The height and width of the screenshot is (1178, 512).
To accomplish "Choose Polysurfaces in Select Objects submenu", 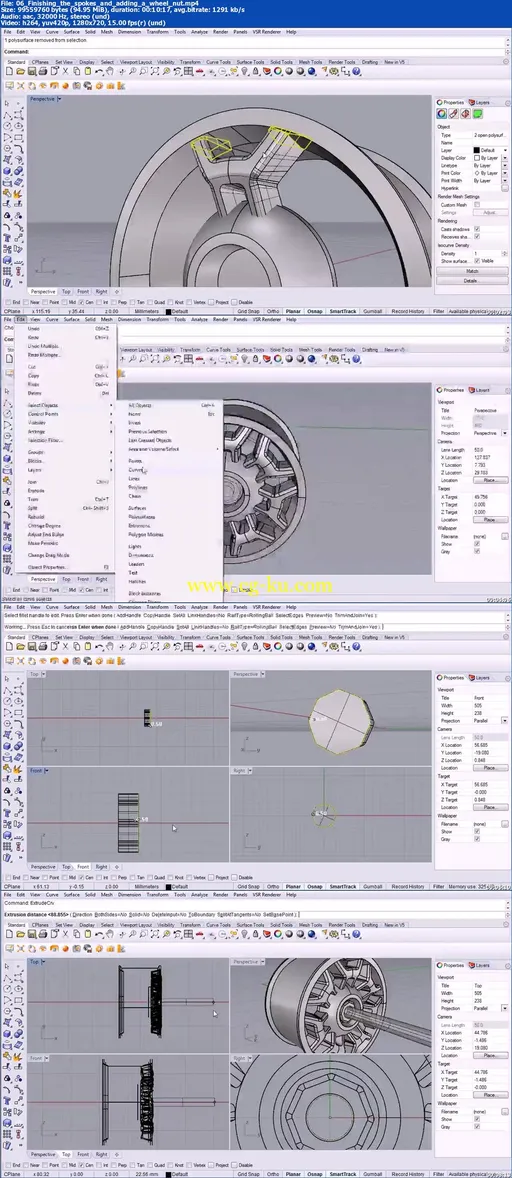I will (x=142, y=517).
